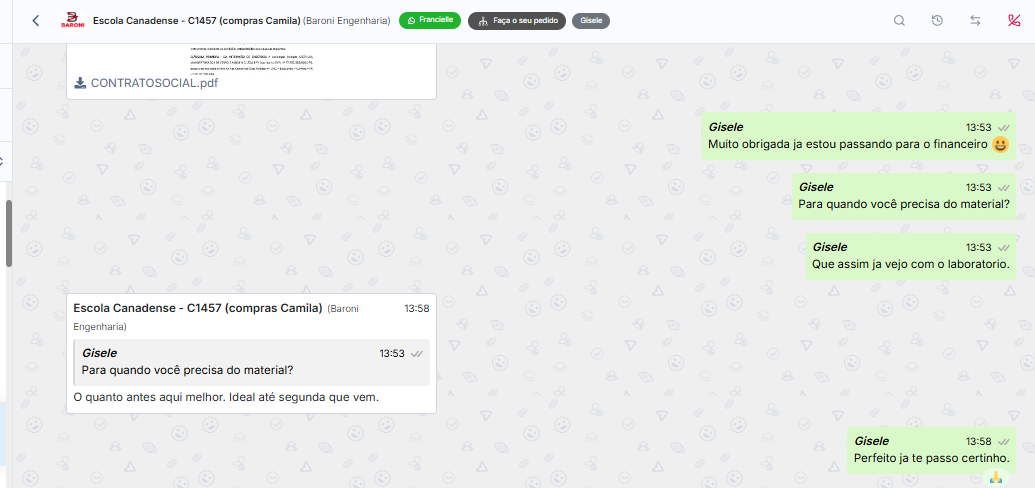The width and height of the screenshot is (1035, 488).
Task: Click the contact name Escola Canadense header
Action: [x=196, y=20]
